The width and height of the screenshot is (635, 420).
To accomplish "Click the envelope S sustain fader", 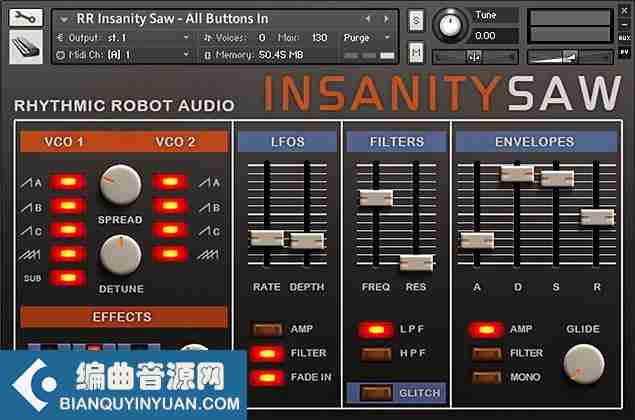I will [x=557, y=179].
